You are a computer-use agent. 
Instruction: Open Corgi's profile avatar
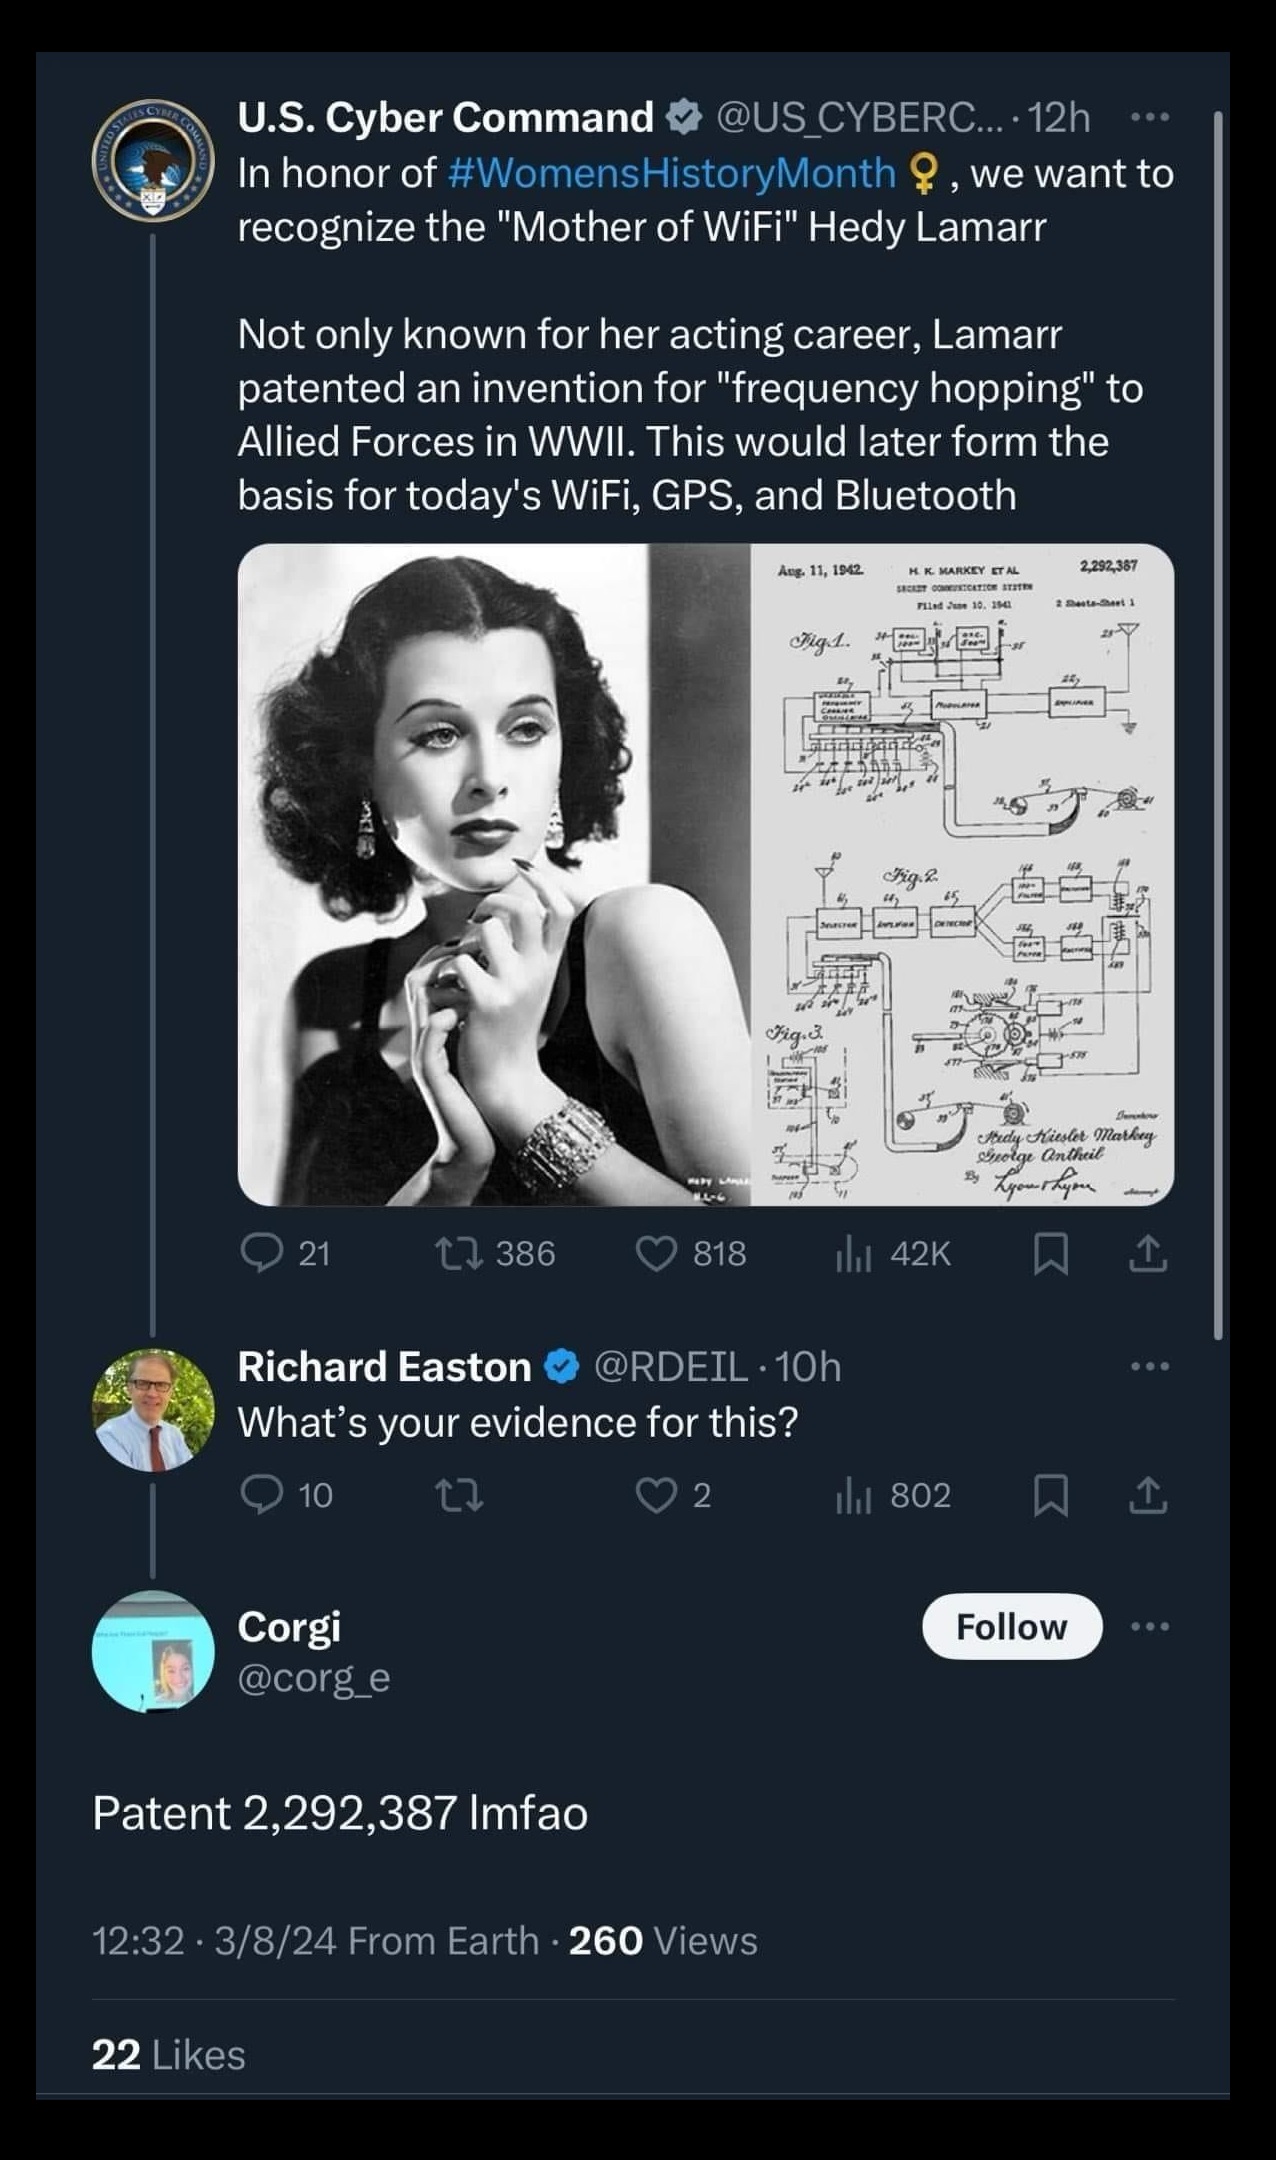click(153, 1651)
